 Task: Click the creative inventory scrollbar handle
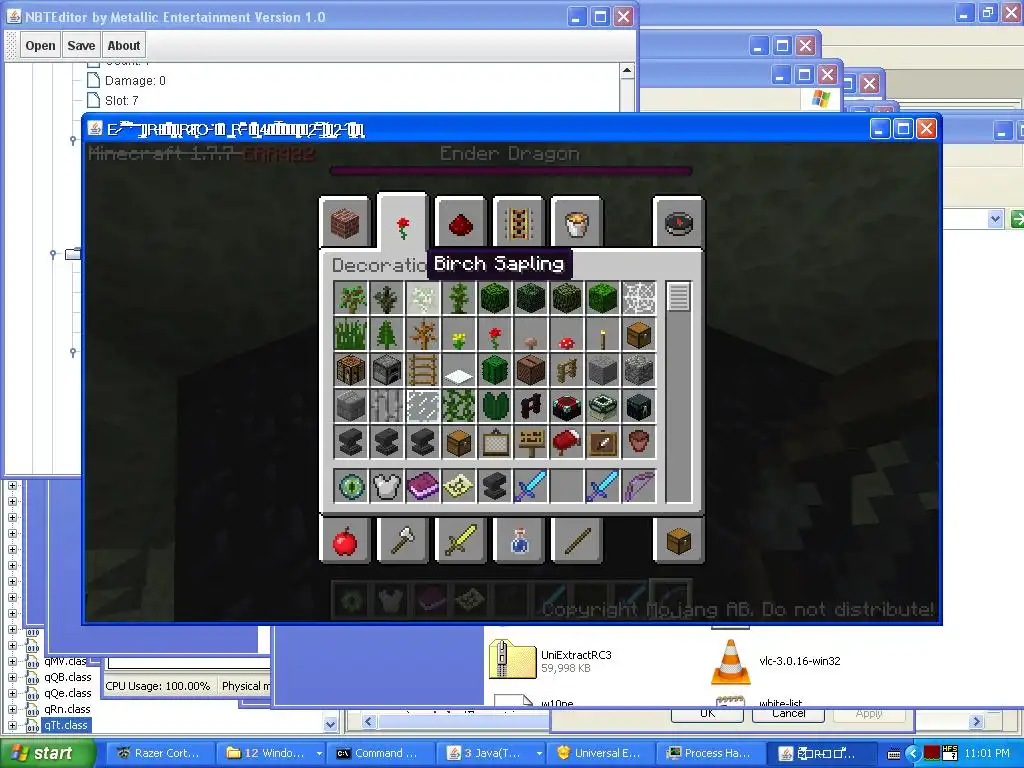coord(679,296)
